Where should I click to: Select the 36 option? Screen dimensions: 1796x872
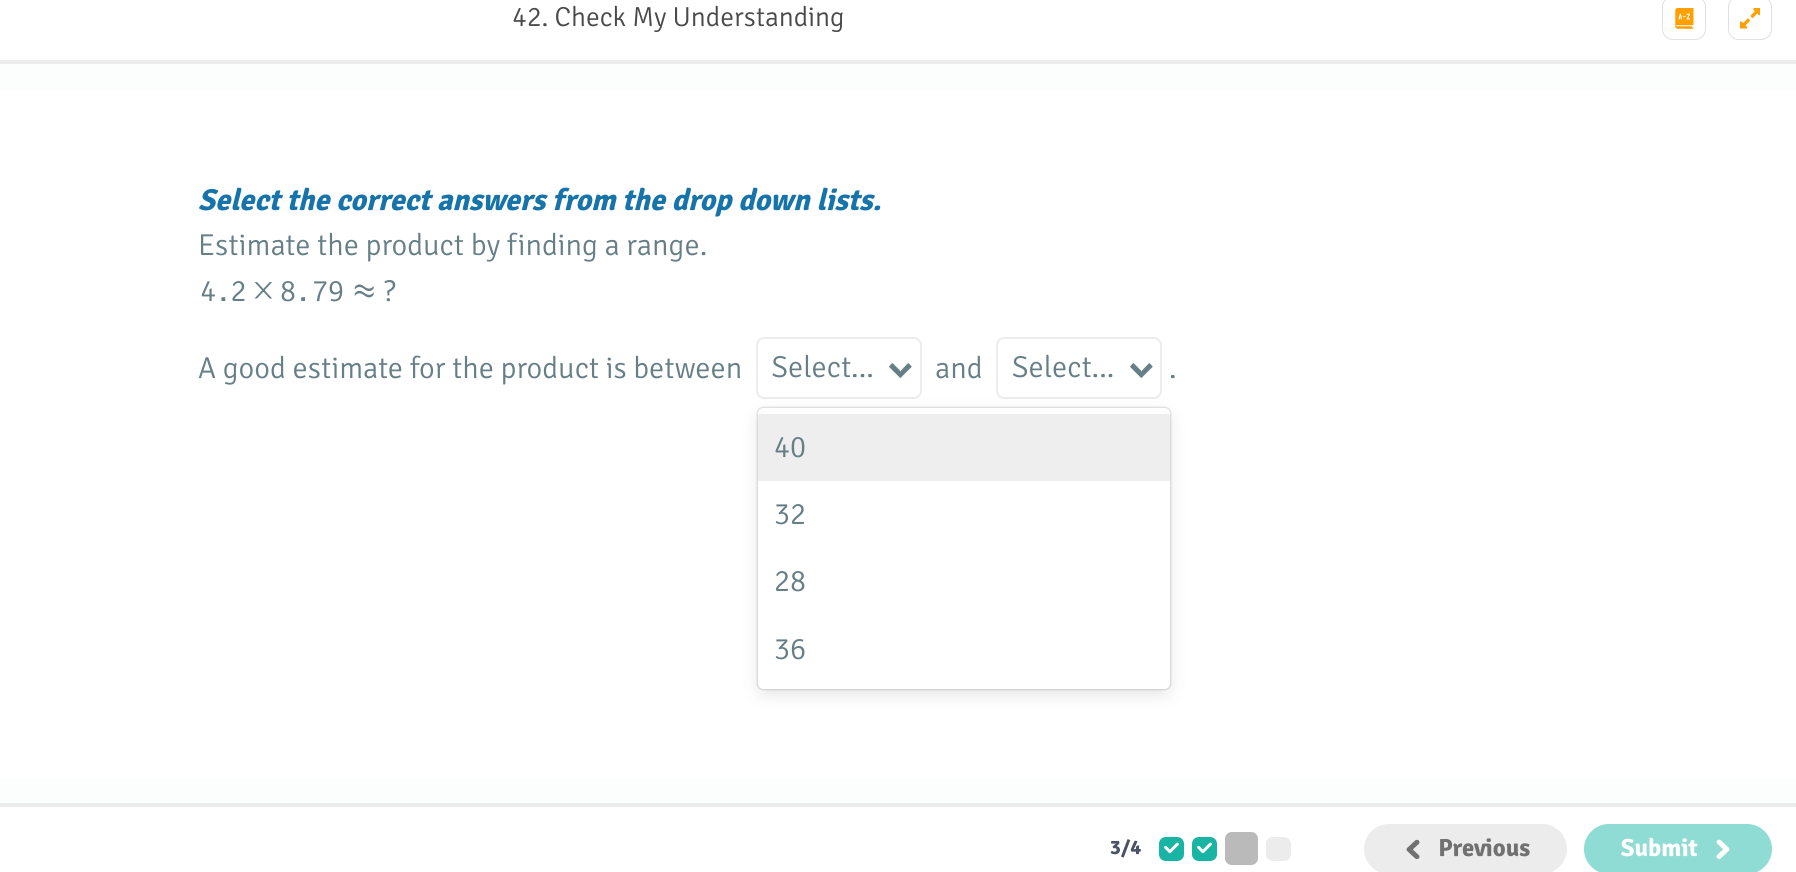coord(789,649)
